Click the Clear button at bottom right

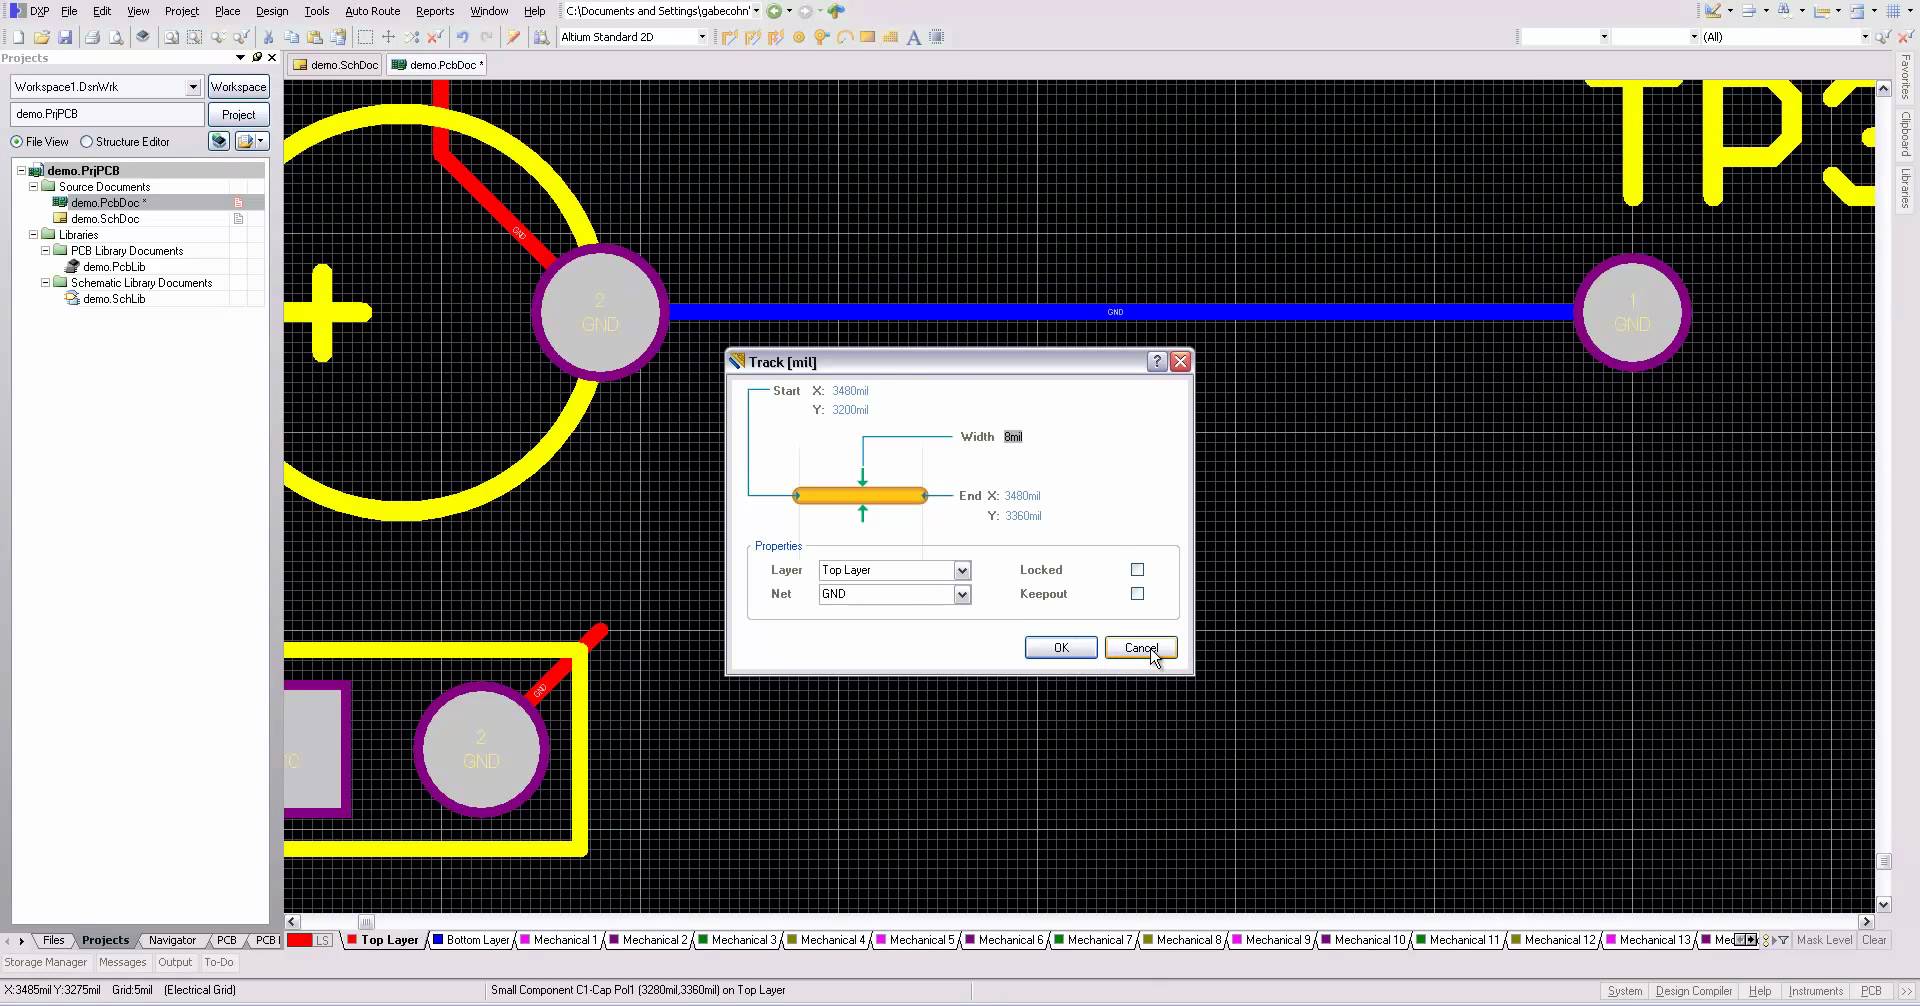1874,940
